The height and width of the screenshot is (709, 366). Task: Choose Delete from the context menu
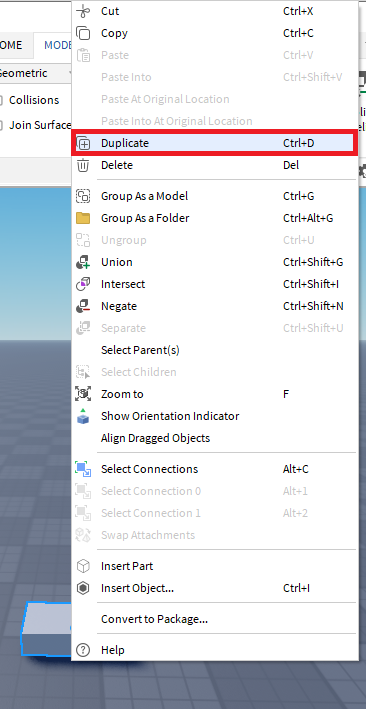(x=215, y=165)
